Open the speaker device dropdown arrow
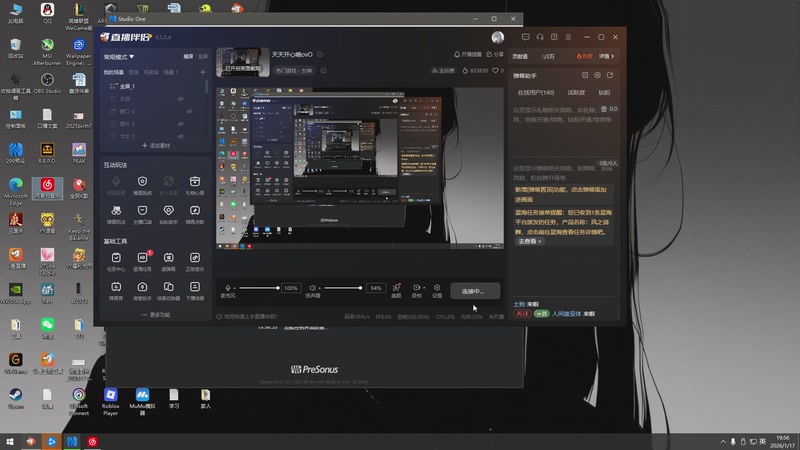Screen dimensions: 800x450 (x=319, y=288)
